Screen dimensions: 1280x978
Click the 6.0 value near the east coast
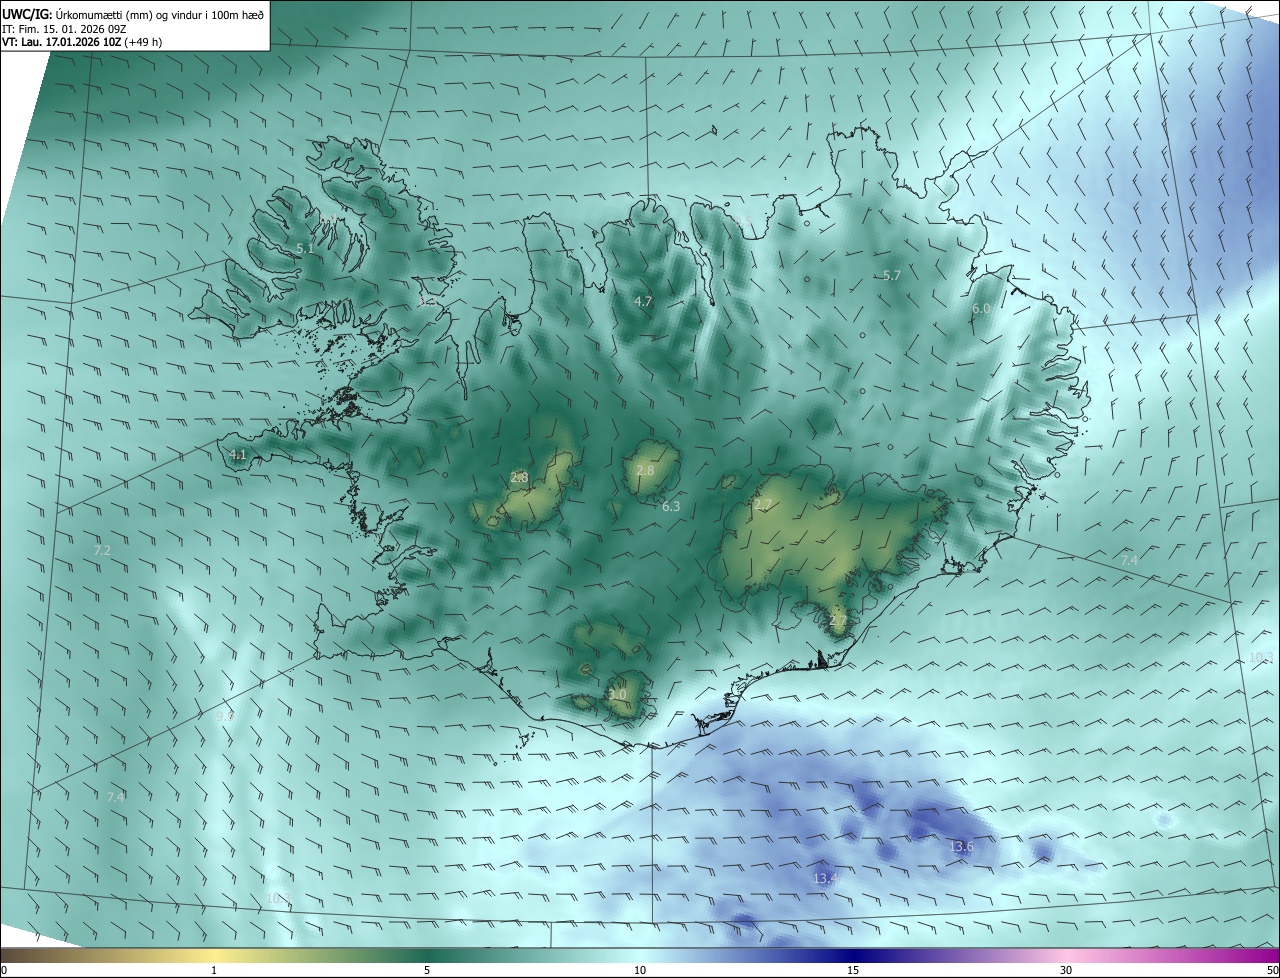(x=981, y=309)
